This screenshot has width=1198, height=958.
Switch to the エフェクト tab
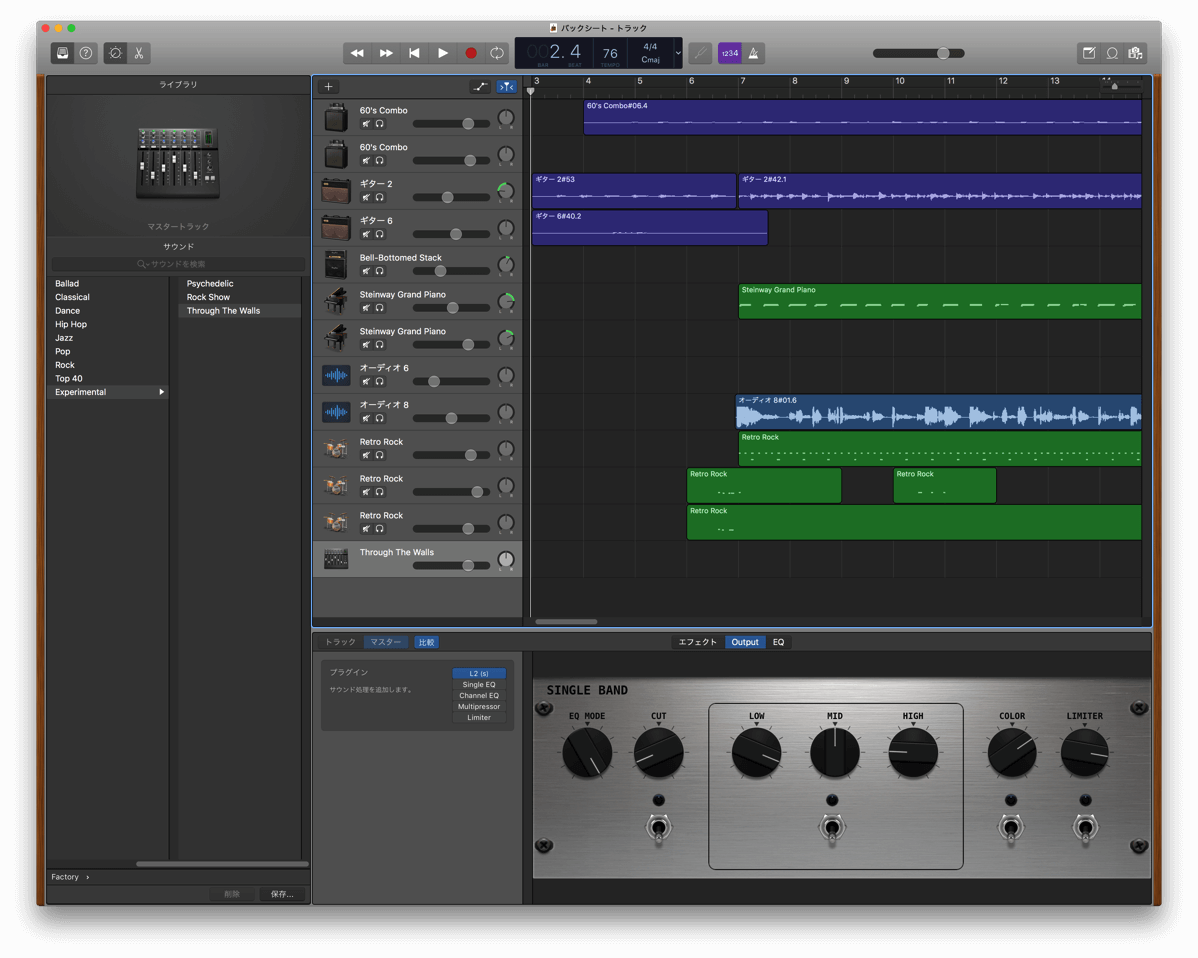(698, 642)
